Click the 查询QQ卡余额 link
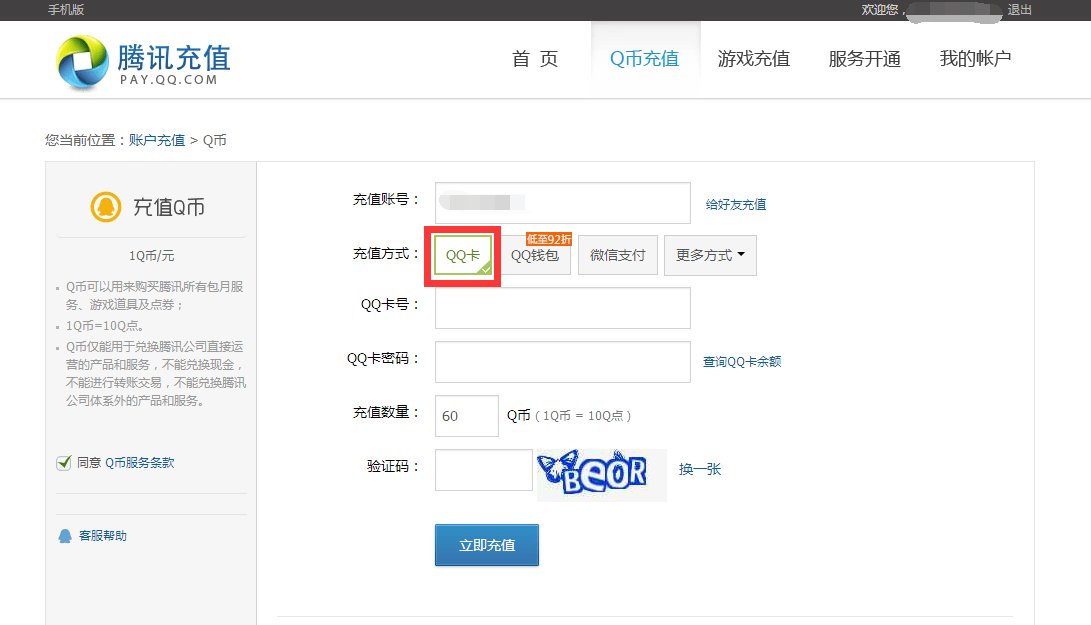The image size is (1091, 625). coord(742,362)
